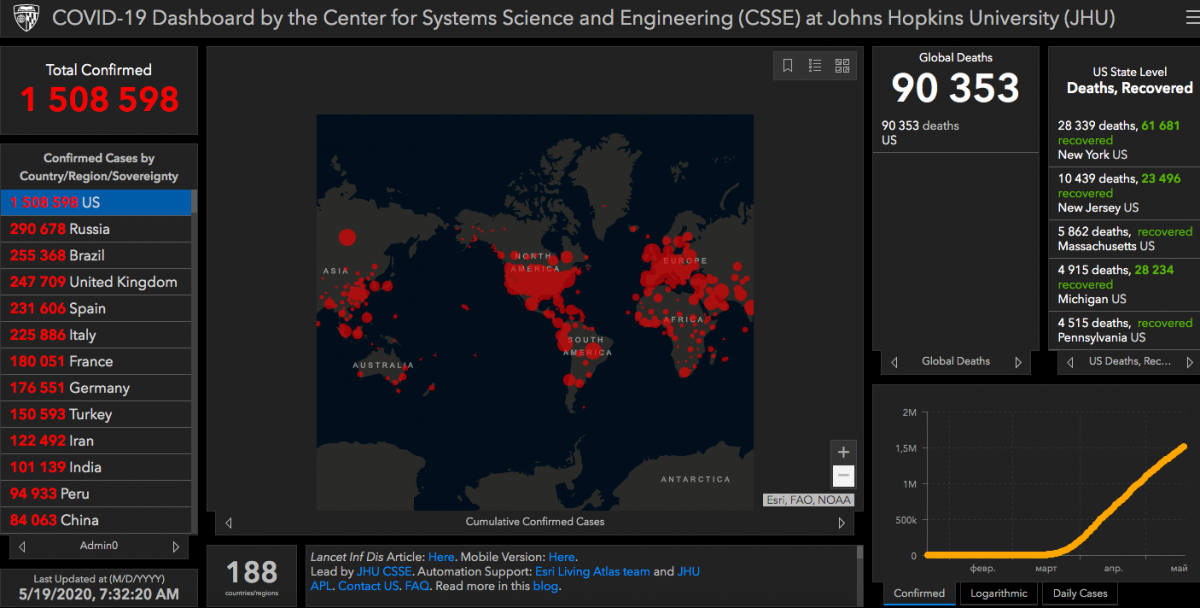This screenshot has height=608, width=1200.
Task: Click left arrow beside Global Deaths label
Action: click(894, 362)
